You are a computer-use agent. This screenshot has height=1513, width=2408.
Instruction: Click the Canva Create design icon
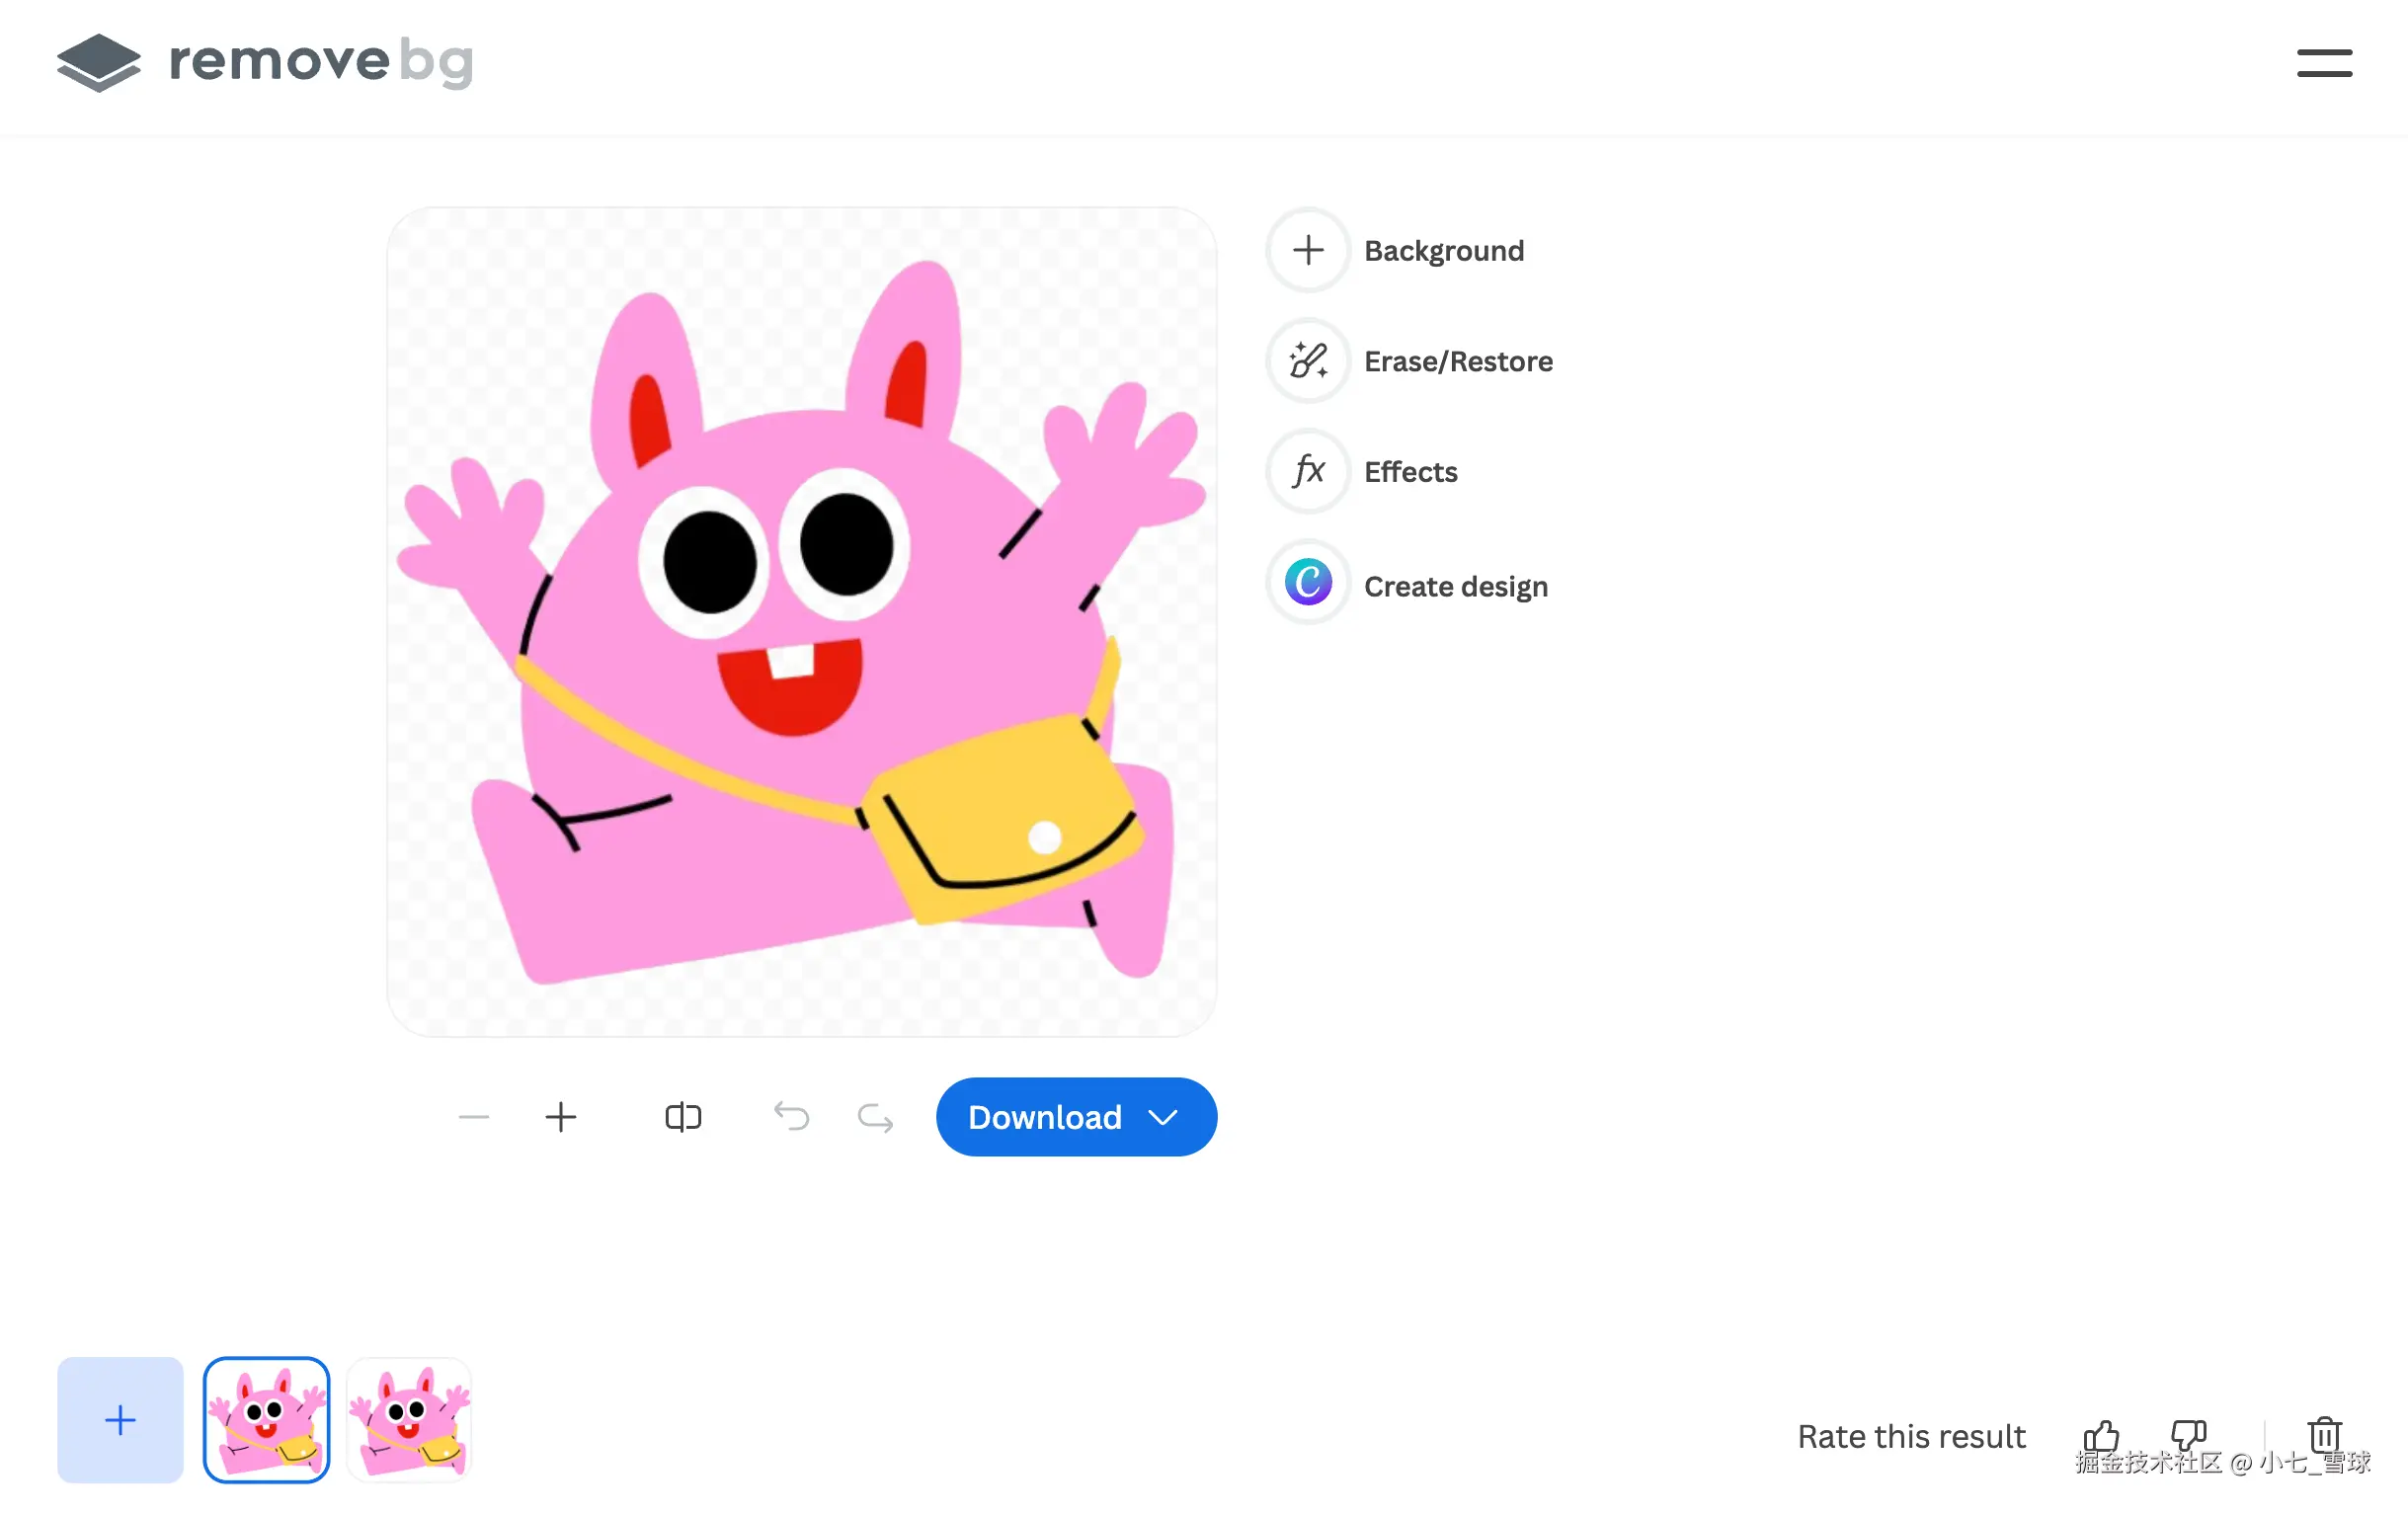point(1308,584)
